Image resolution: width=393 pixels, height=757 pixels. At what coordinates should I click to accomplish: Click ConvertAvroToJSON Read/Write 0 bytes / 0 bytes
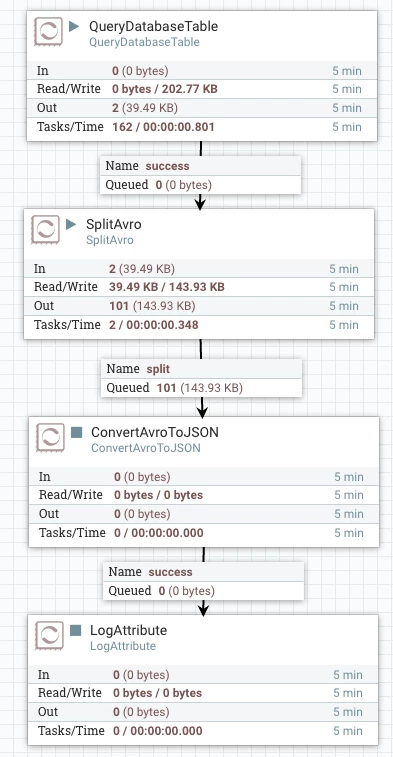tap(204, 495)
